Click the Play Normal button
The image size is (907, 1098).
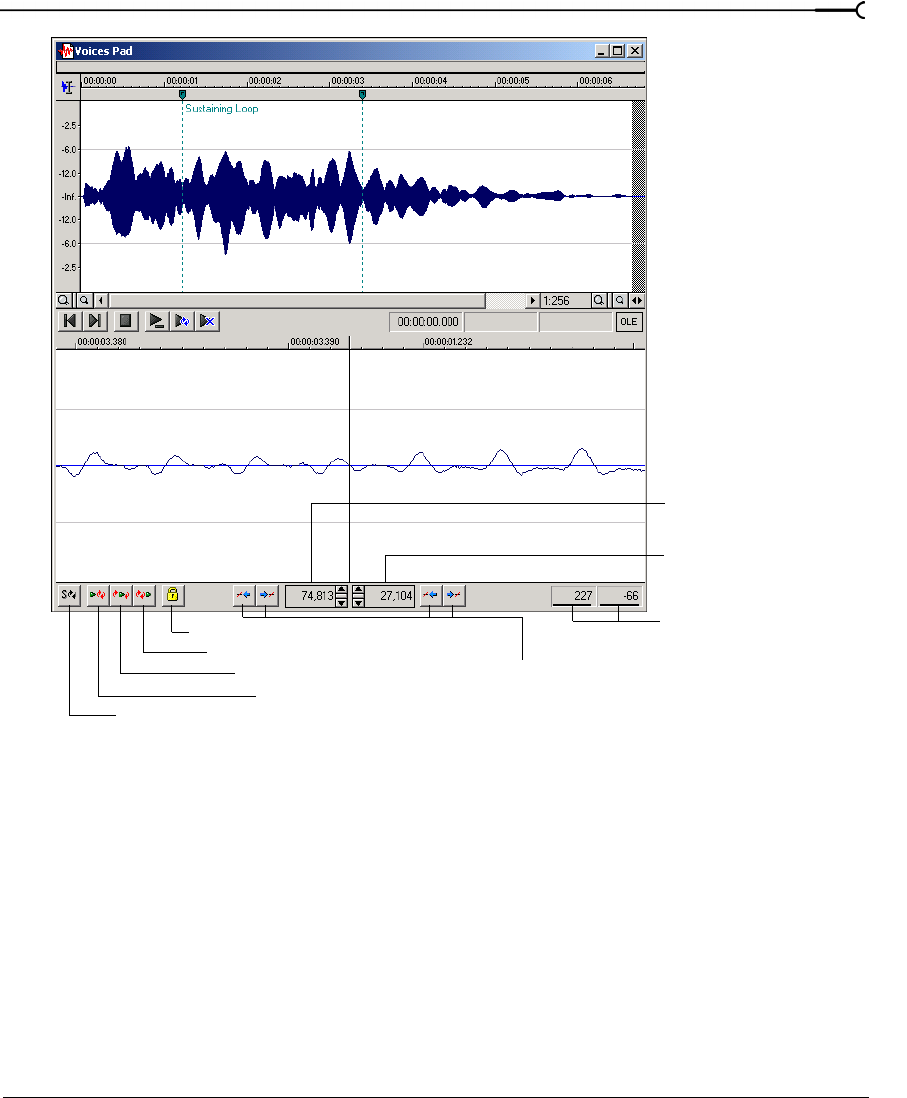pyautogui.click(x=155, y=321)
